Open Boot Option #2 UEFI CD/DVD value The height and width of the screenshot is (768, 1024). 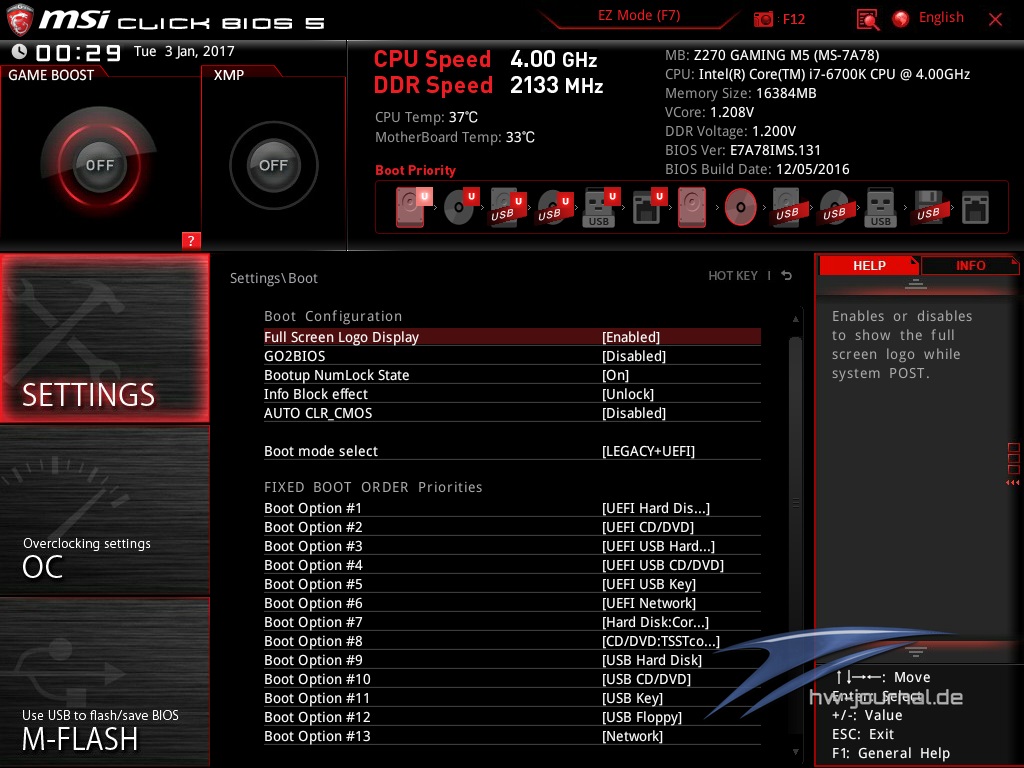[x=648, y=526]
